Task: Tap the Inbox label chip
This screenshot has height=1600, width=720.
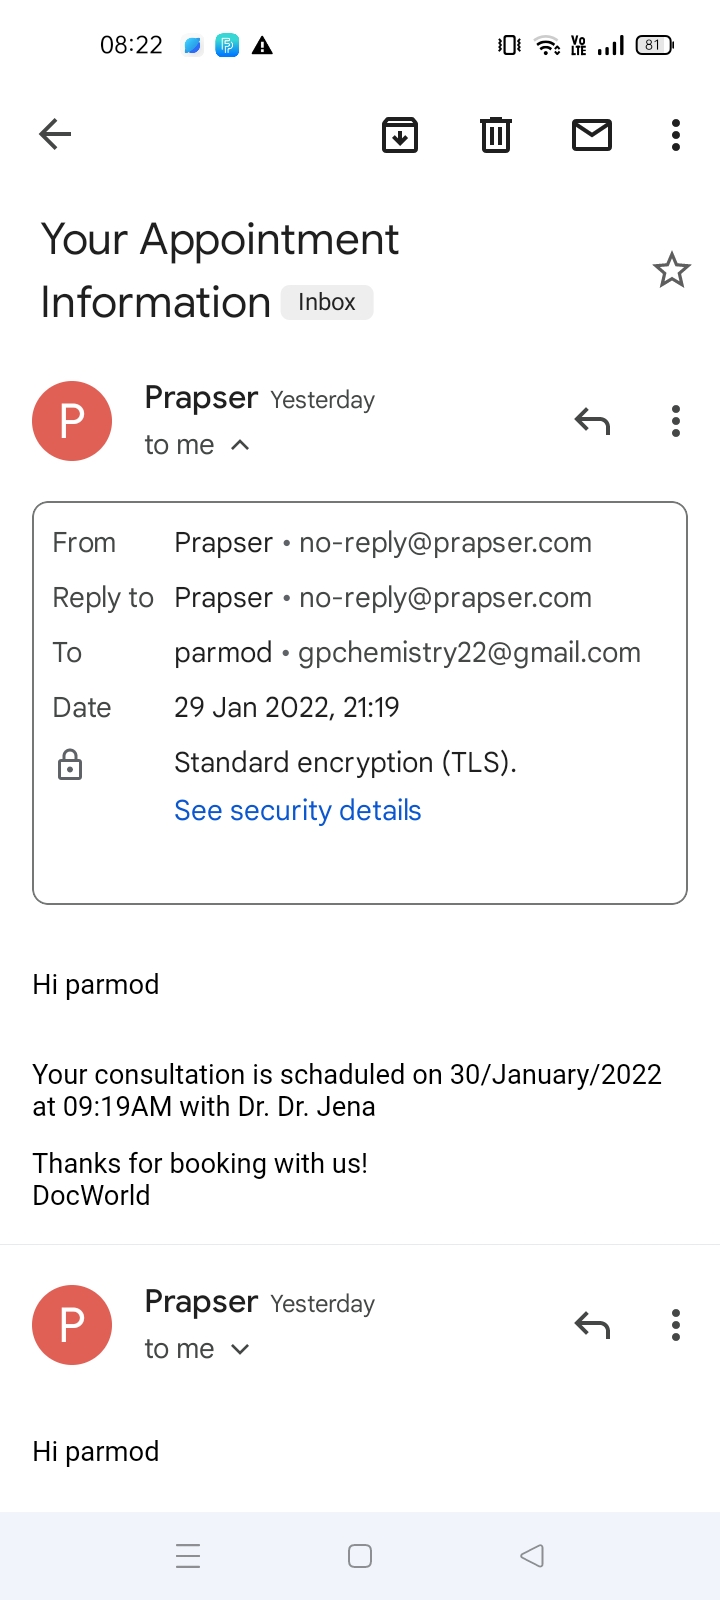Action: pos(327,302)
